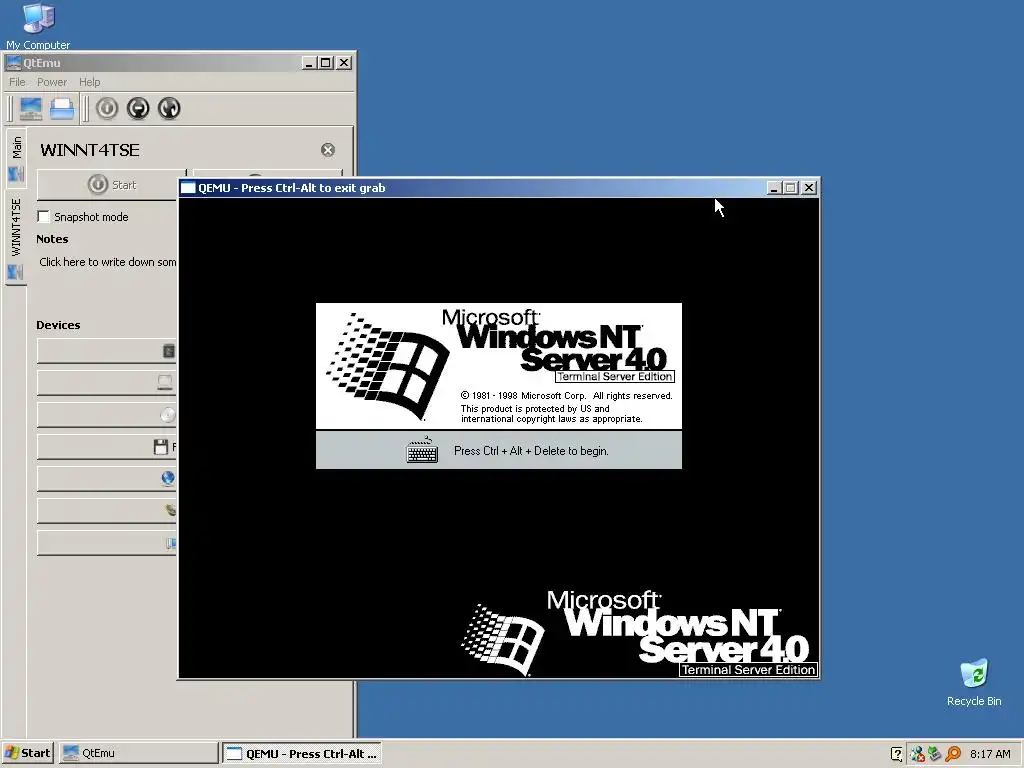Expand the sound device section

[x=106, y=511]
